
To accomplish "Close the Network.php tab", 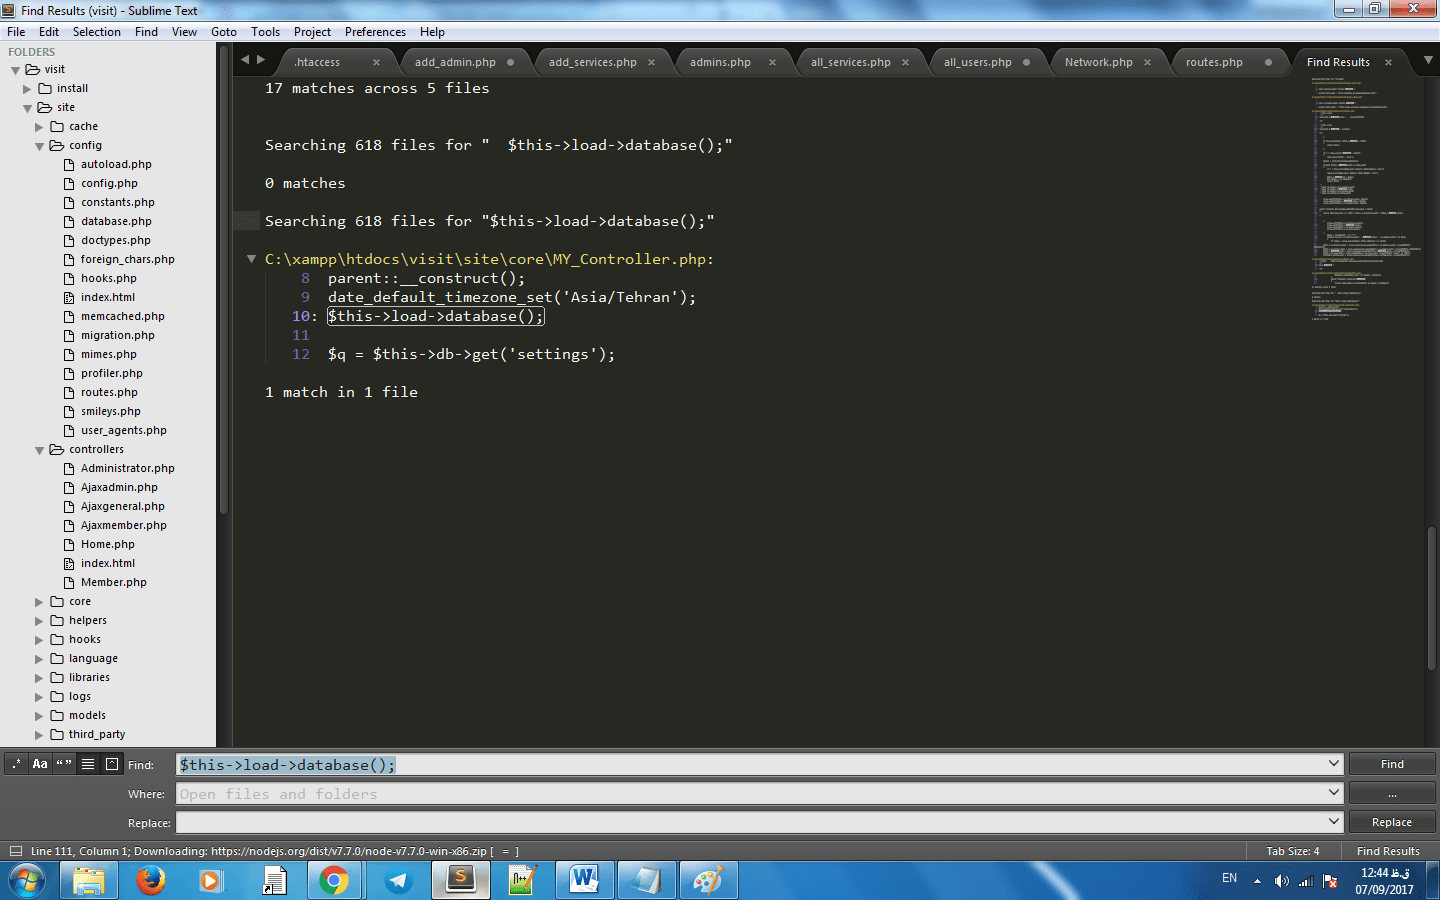I will coord(1147,62).
